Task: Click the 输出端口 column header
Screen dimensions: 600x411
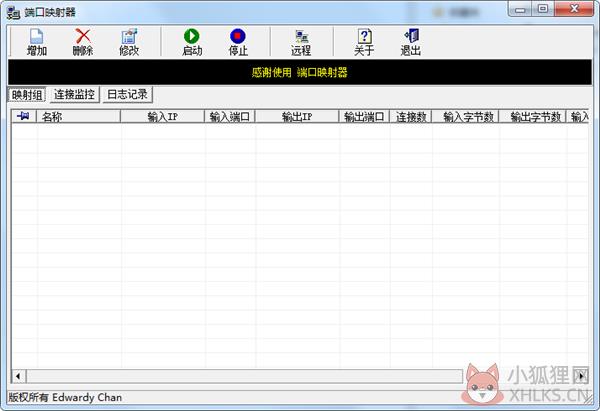Action: [x=364, y=116]
